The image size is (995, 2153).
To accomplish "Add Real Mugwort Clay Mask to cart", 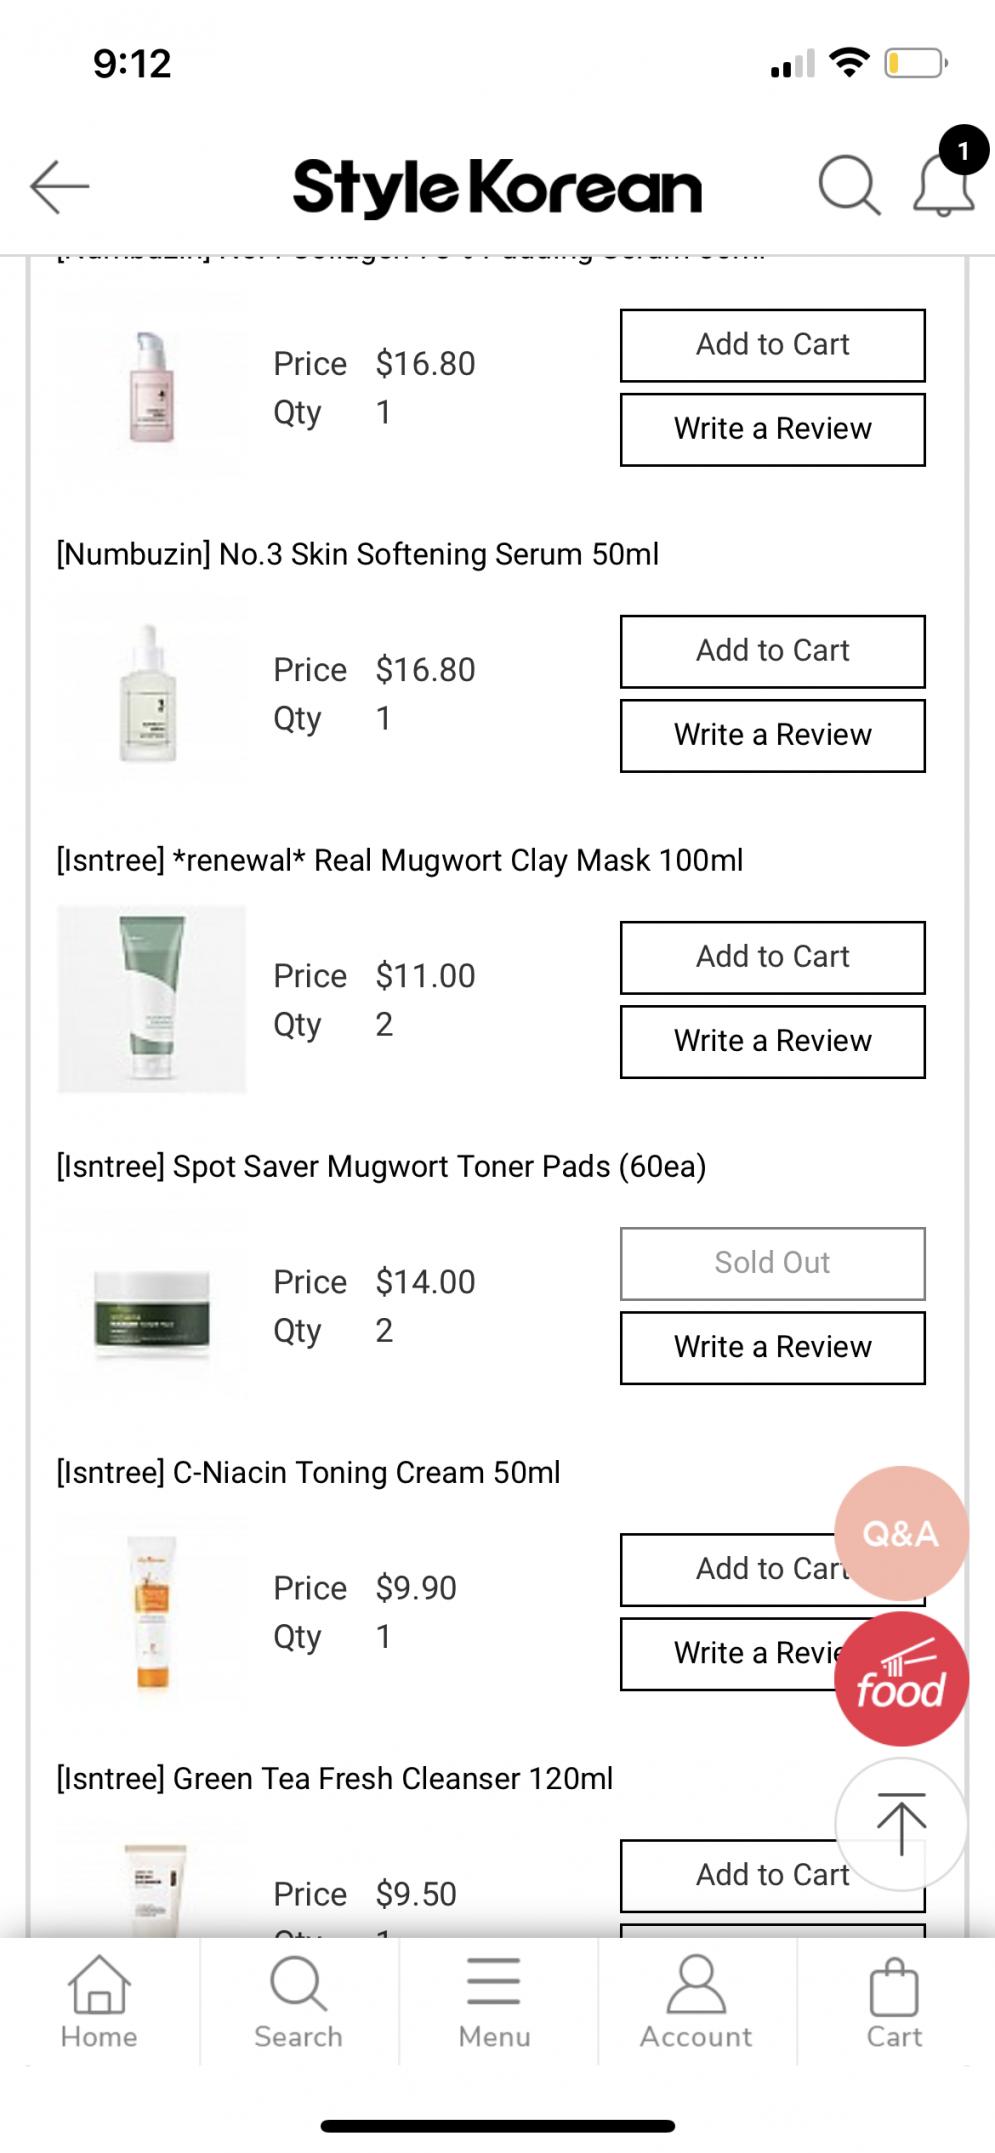I will [772, 957].
